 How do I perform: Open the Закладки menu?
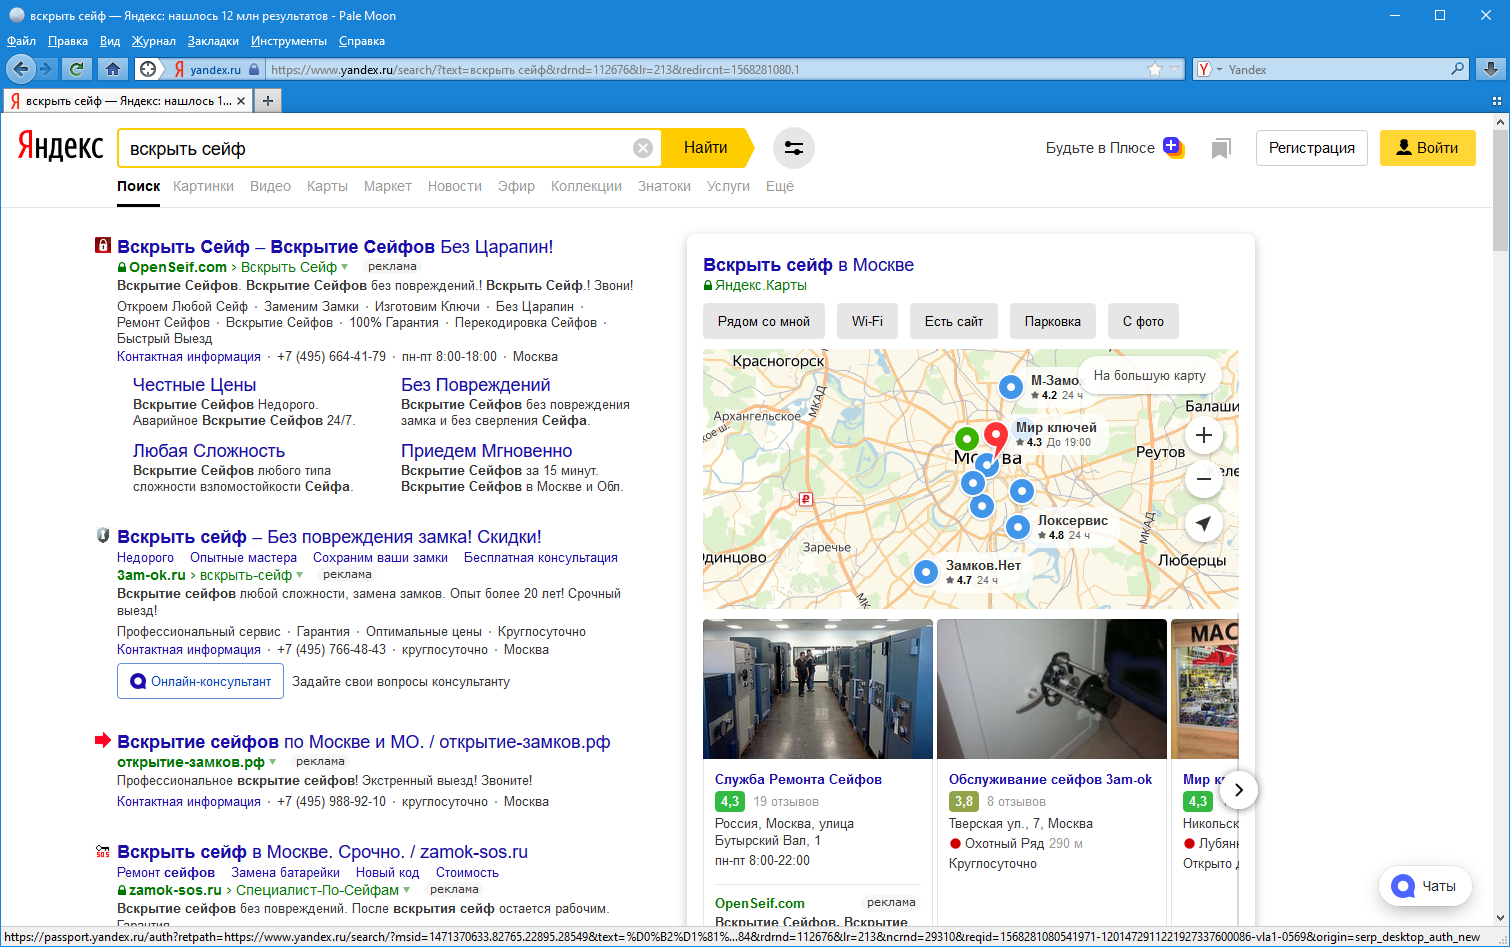213,41
